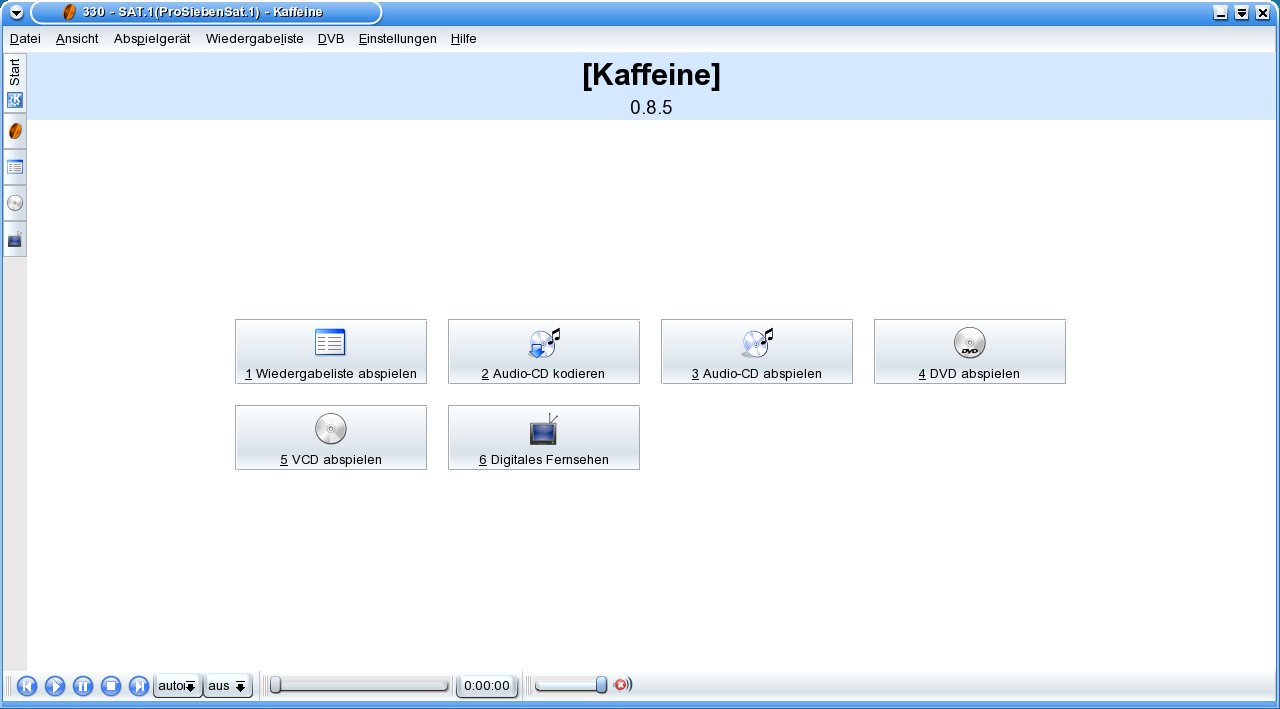Viewport: 1280px width, 709px height.
Task: Stop playback with the stop button
Action: [x=111, y=686]
